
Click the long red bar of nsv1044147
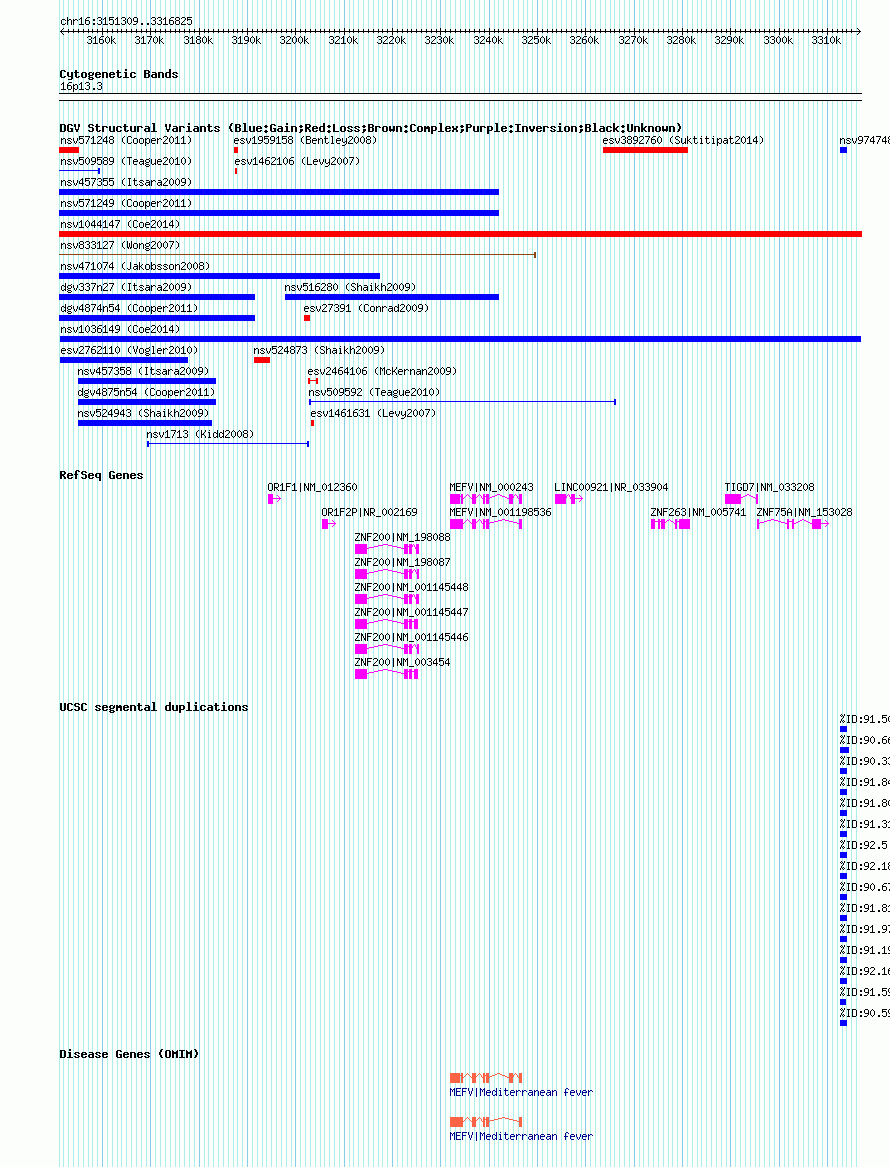[461, 234]
